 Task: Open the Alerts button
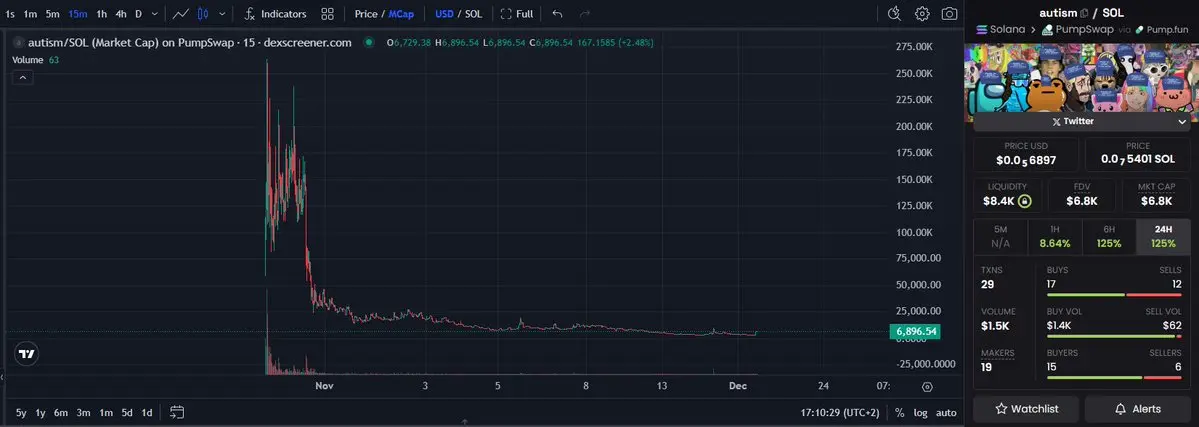point(1138,409)
